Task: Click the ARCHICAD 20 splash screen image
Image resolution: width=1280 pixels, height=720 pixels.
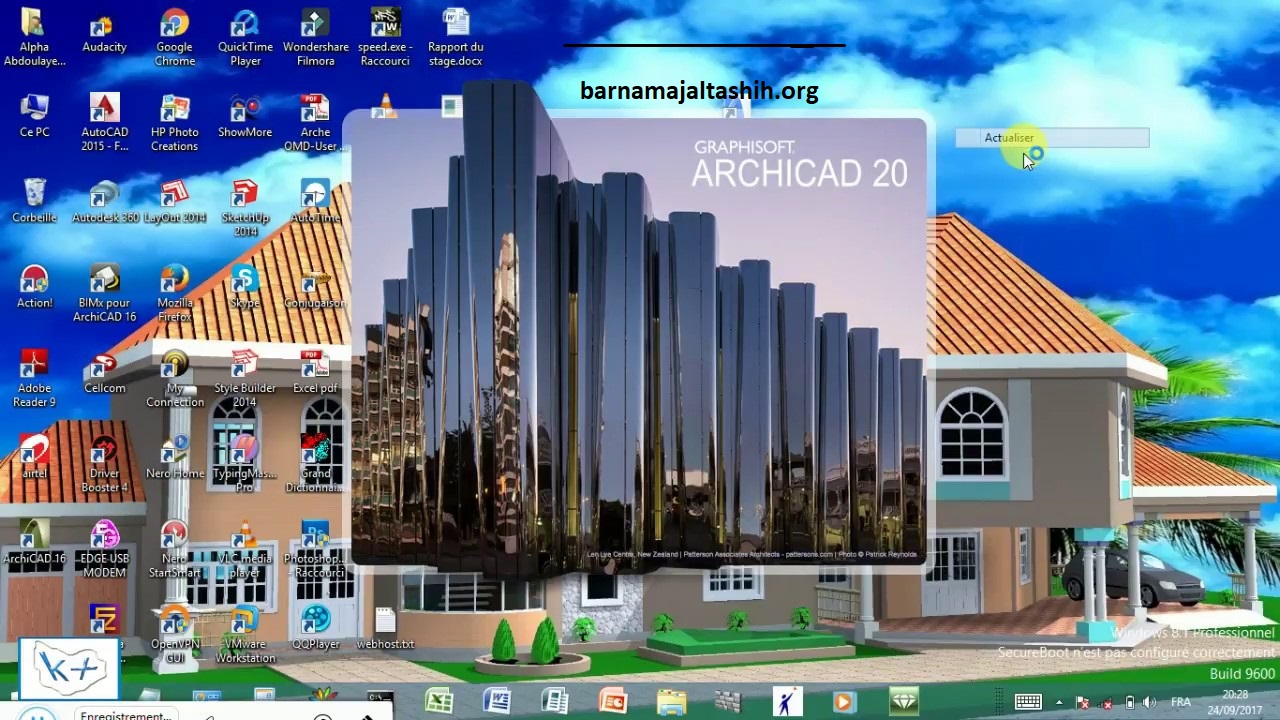Action: (x=638, y=344)
